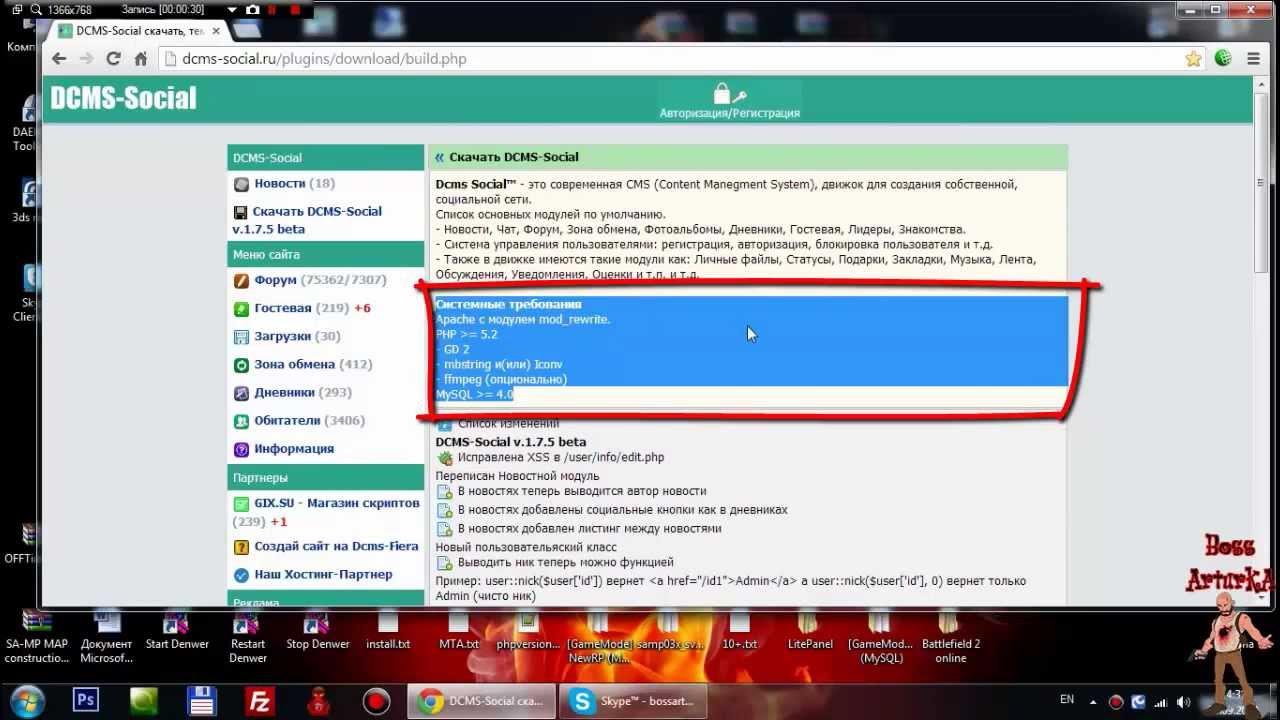Click the DCMS-Social site logo
This screenshot has width=1280, height=720.
pyautogui.click(x=123, y=98)
